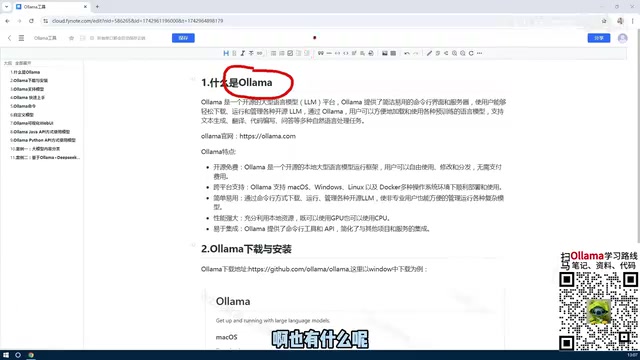Click the heading H icon in editor toolbar
This screenshot has width=640, height=360.
(x=226, y=53)
